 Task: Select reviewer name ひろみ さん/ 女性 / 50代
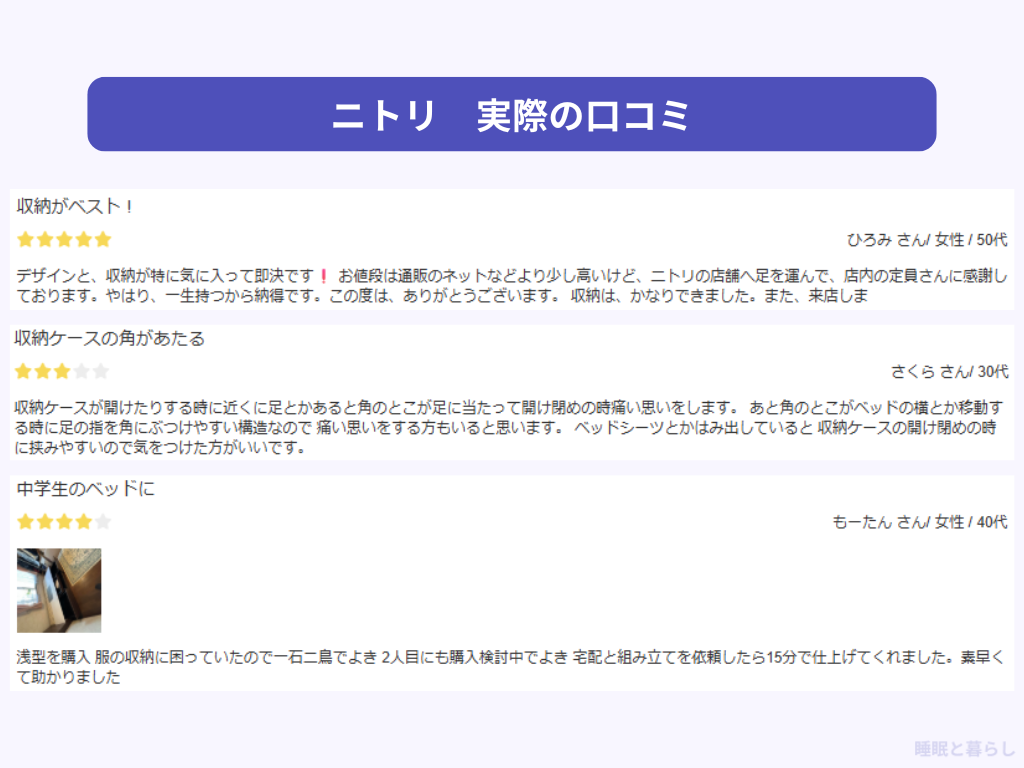(927, 240)
